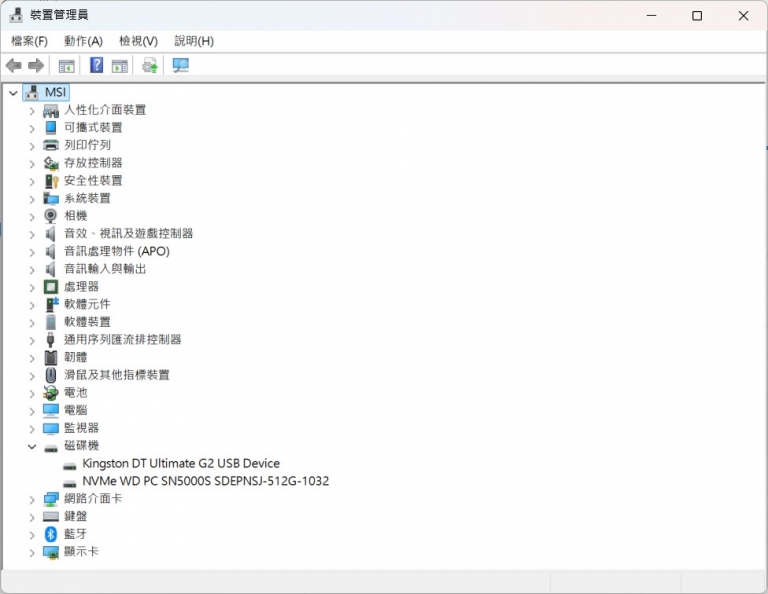768x594 pixels.
Task: Click the Kingston DT Ultimate drive icon
Action: (70, 465)
